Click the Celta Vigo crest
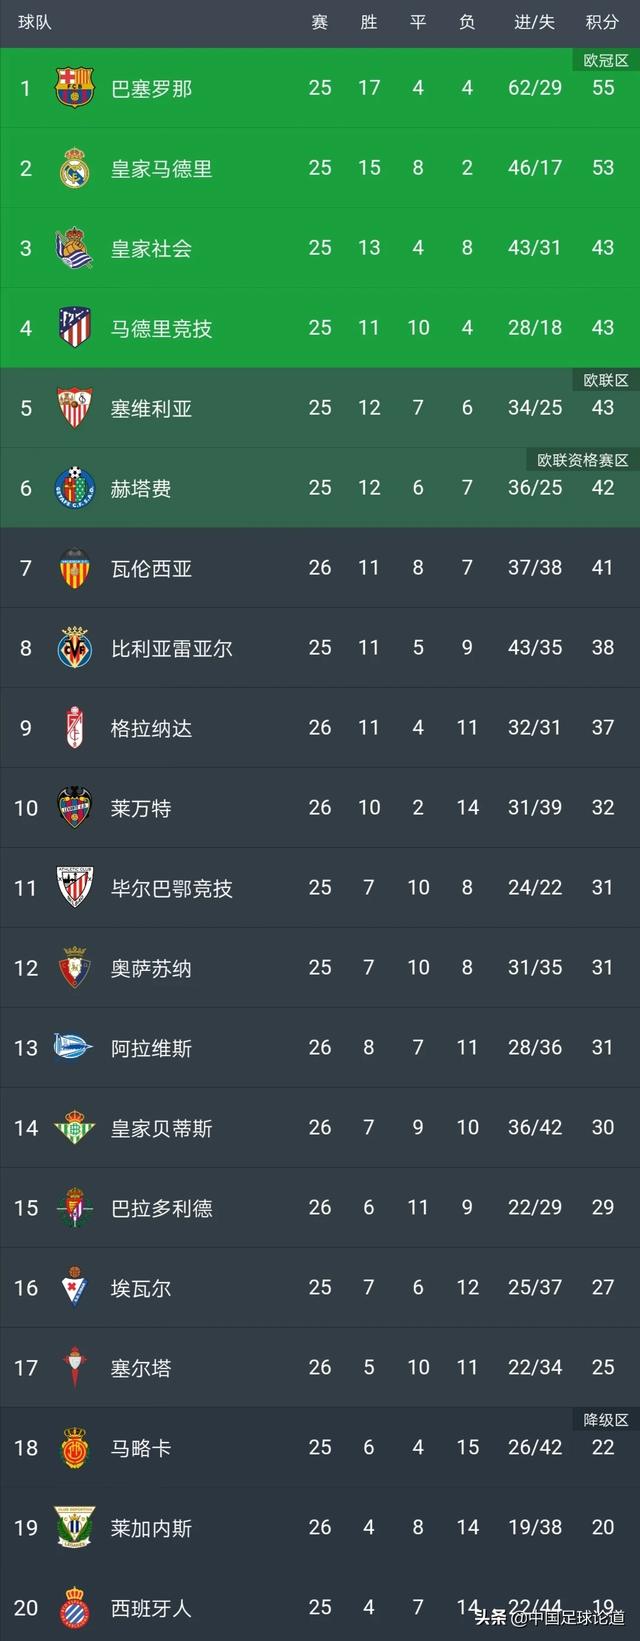The image size is (640, 1641). coord(74,1368)
